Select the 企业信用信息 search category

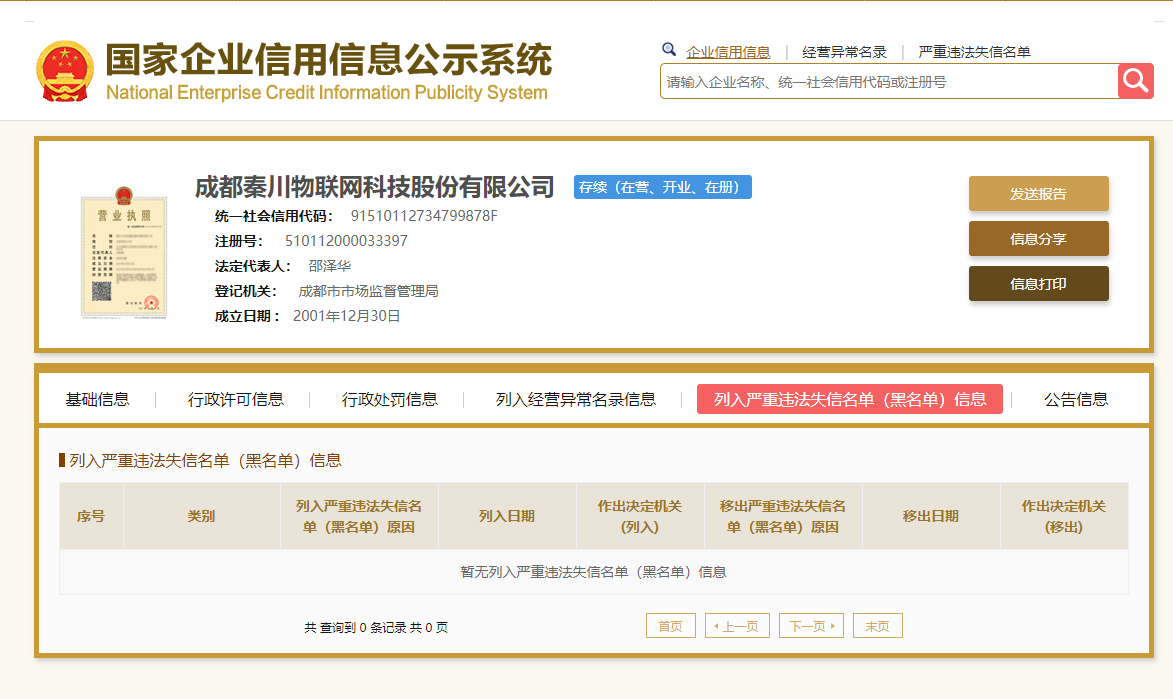tap(728, 52)
